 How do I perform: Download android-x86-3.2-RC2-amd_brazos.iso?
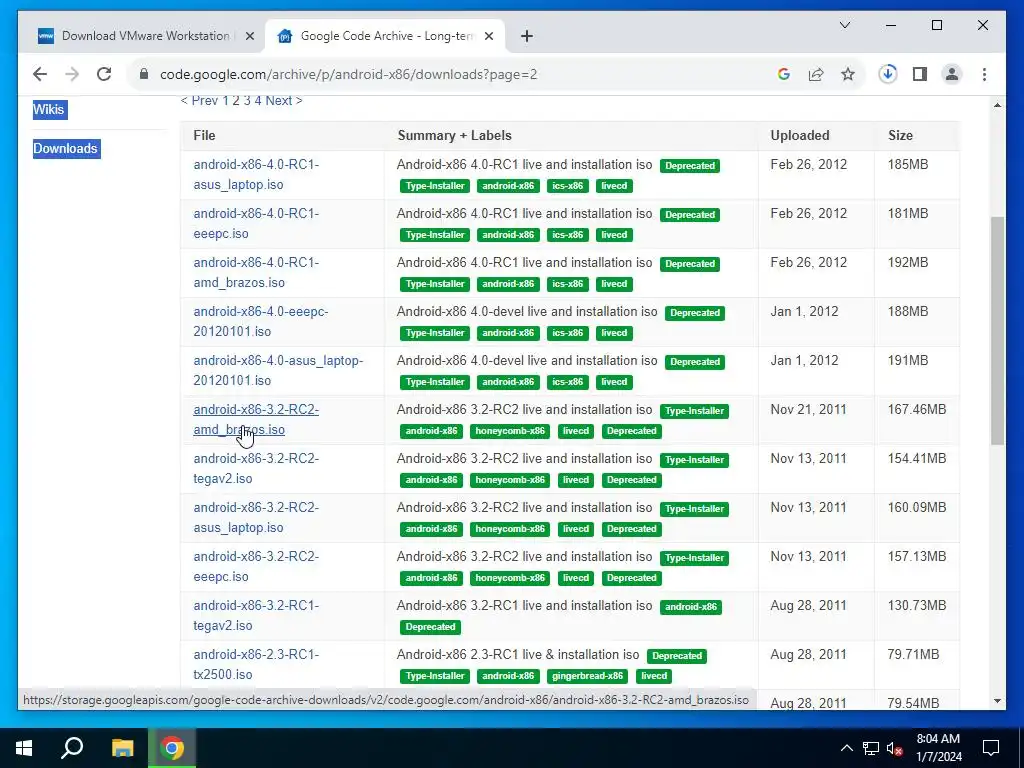click(x=256, y=419)
